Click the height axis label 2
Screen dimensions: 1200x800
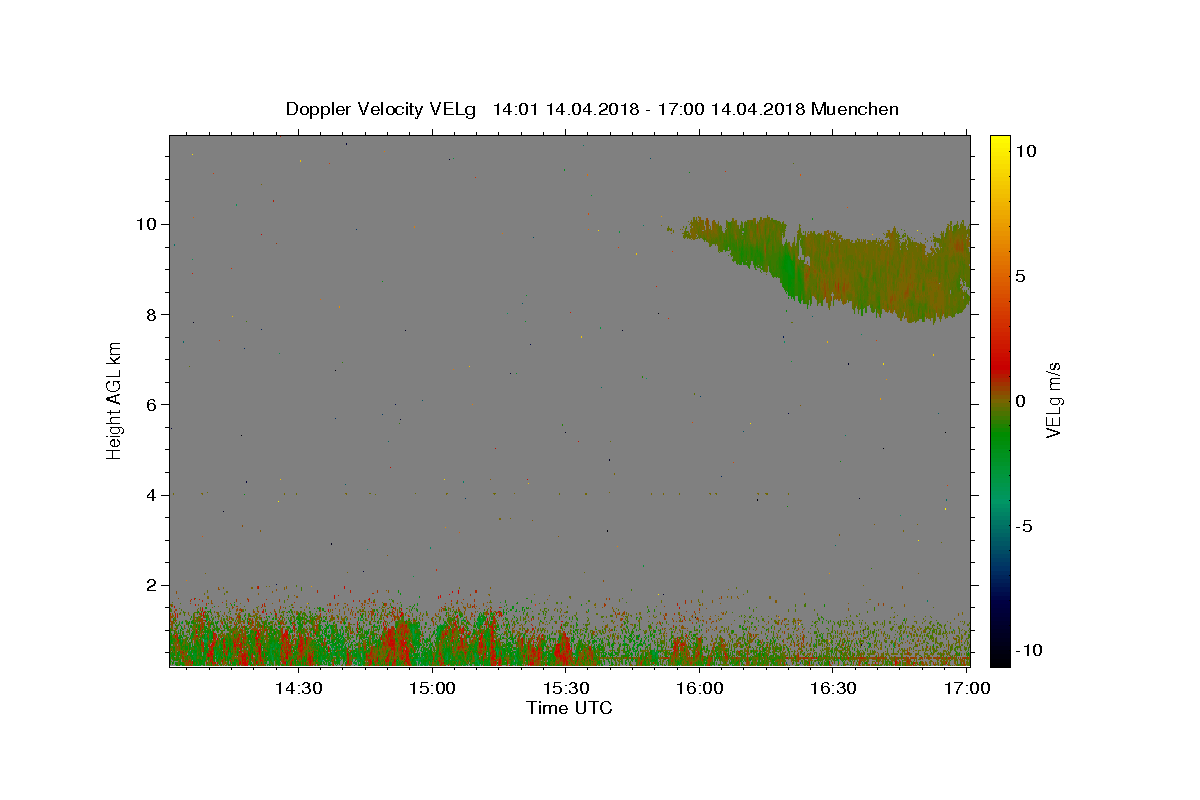point(153,585)
